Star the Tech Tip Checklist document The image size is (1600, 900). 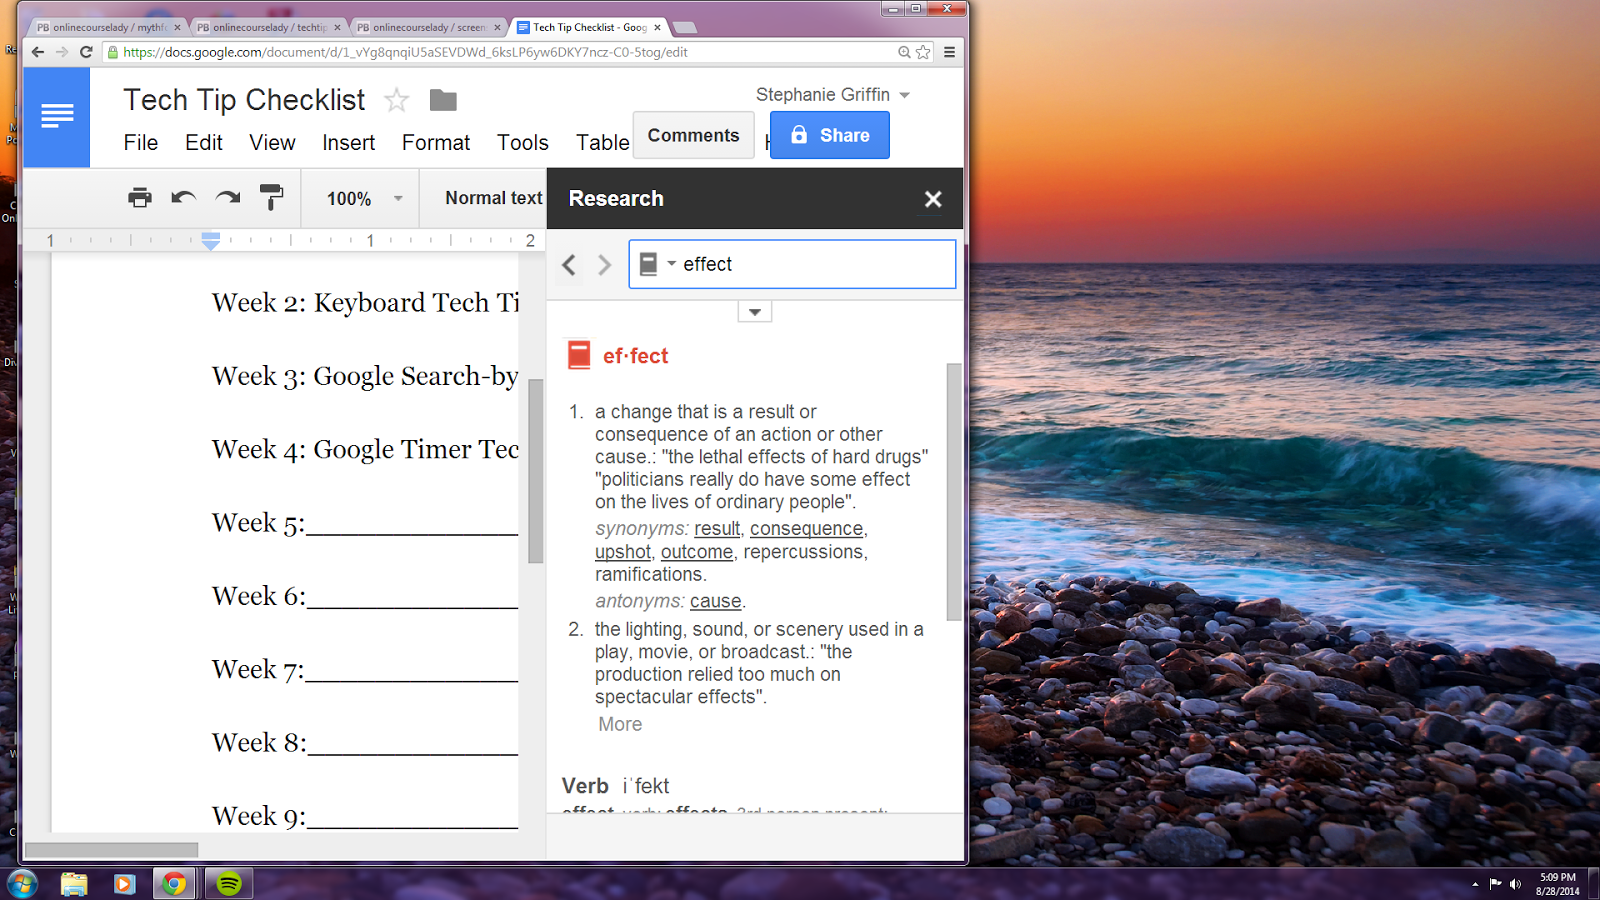point(397,100)
